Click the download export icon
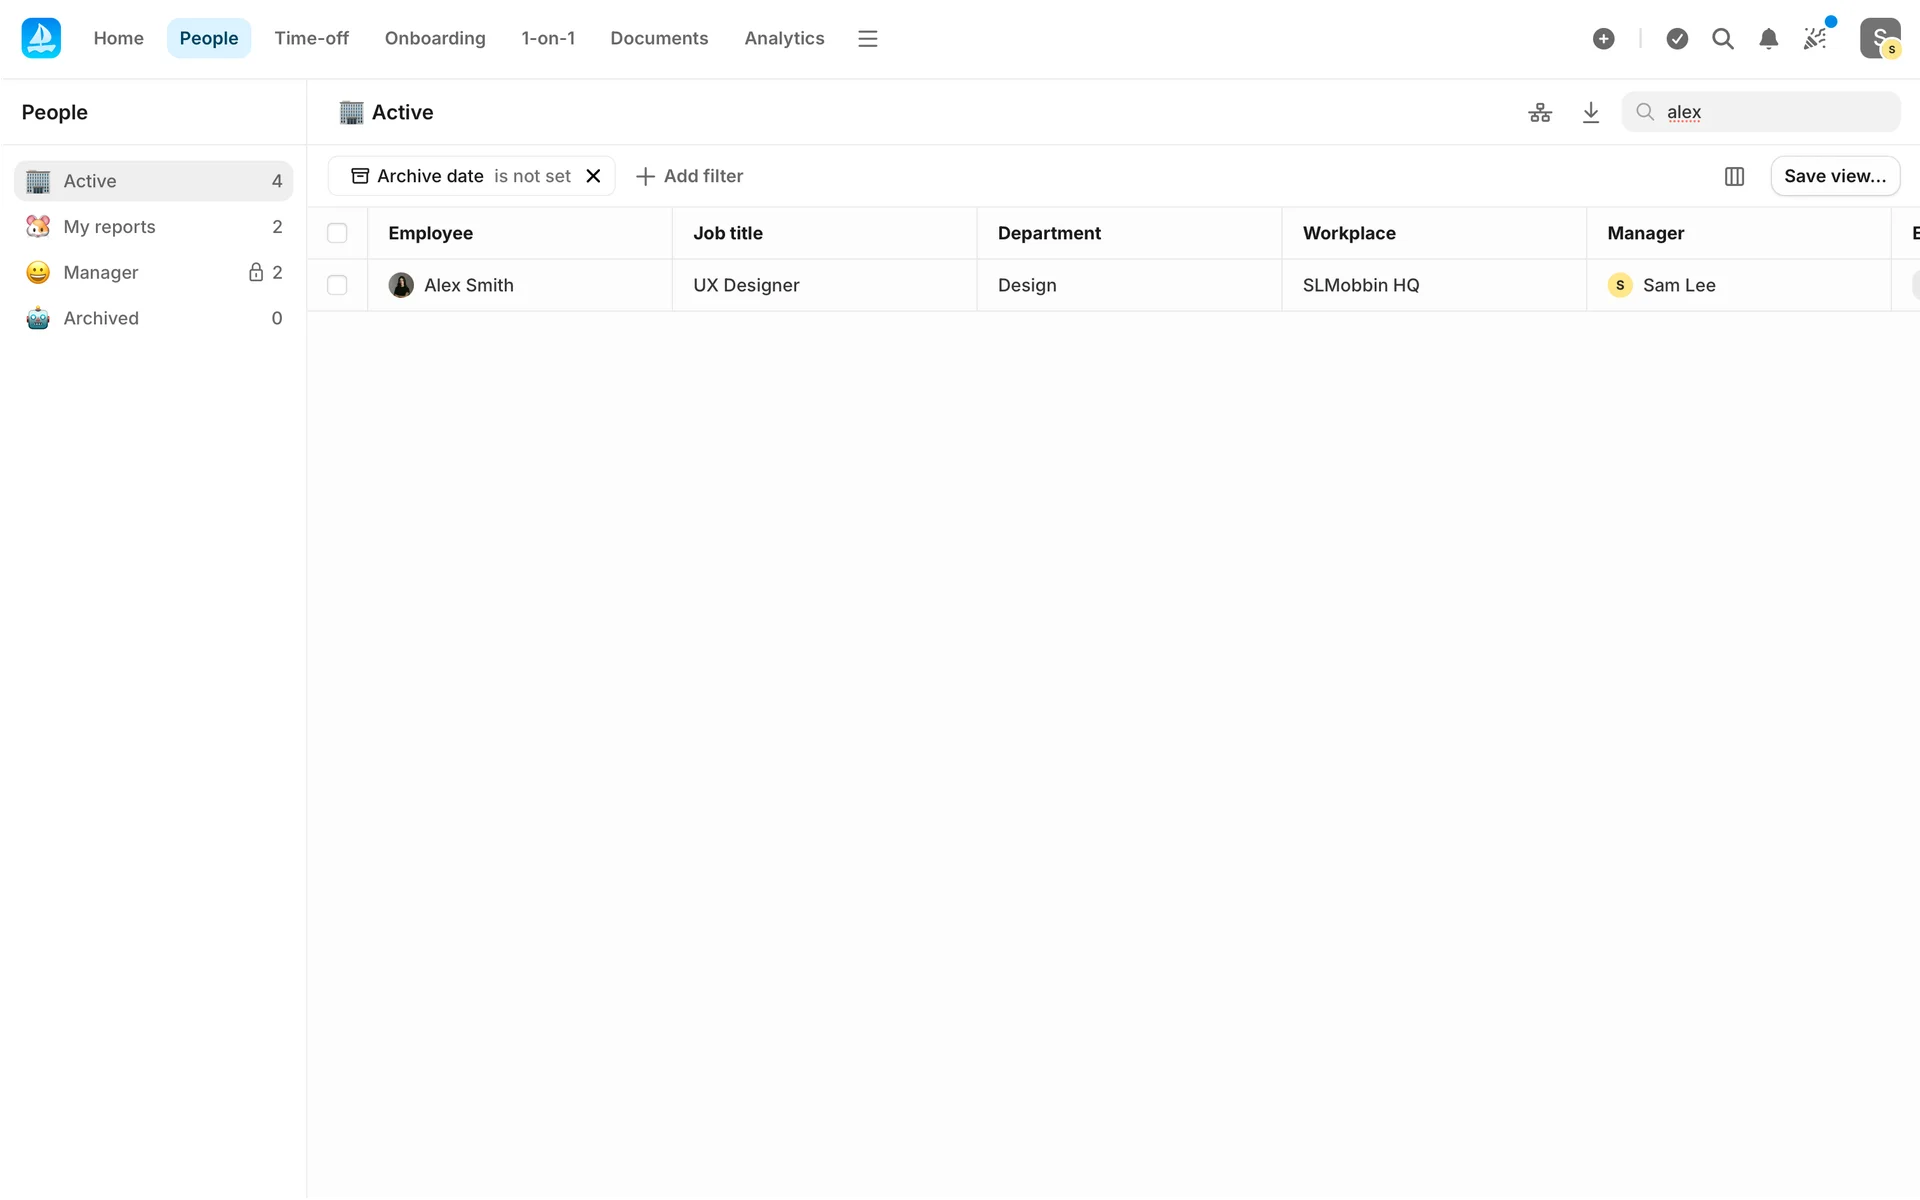Image resolution: width=1920 pixels, height=1200 pixels. [1591, 112]
